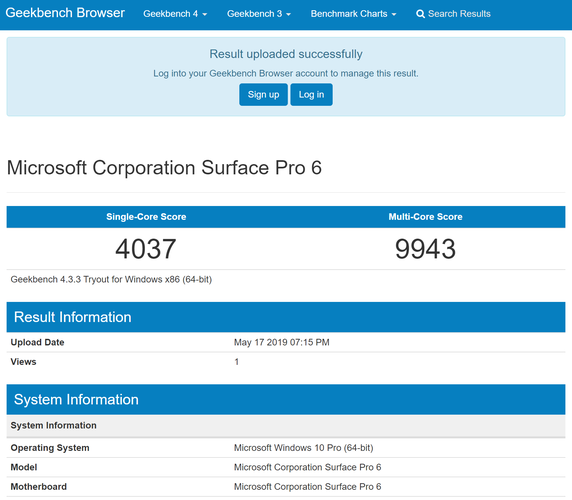Select the single-core score 4037
This screenshot has width=572, height=500.
click(146, 249)
